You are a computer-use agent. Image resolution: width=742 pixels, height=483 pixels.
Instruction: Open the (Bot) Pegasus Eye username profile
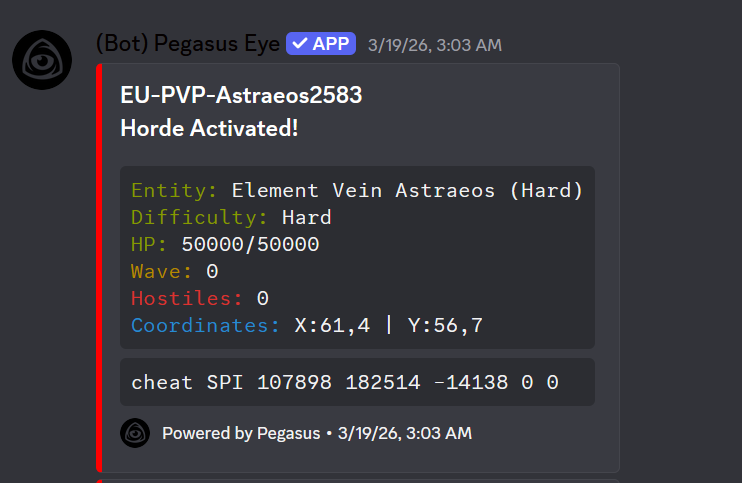[x=186, y=45]
